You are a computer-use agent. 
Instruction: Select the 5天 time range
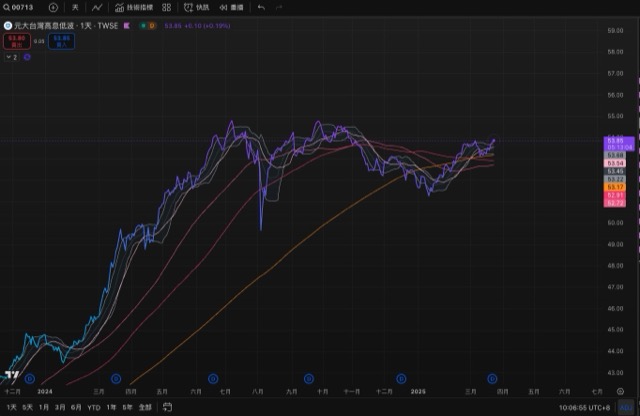click(27, 407)
